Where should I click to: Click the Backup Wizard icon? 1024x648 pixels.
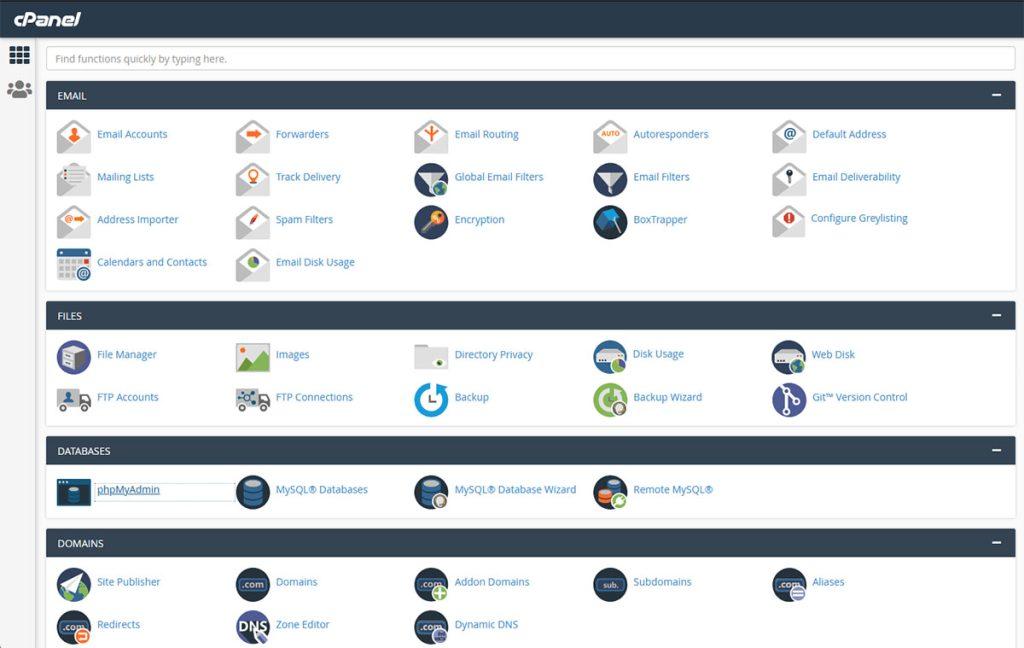(610, 399)
